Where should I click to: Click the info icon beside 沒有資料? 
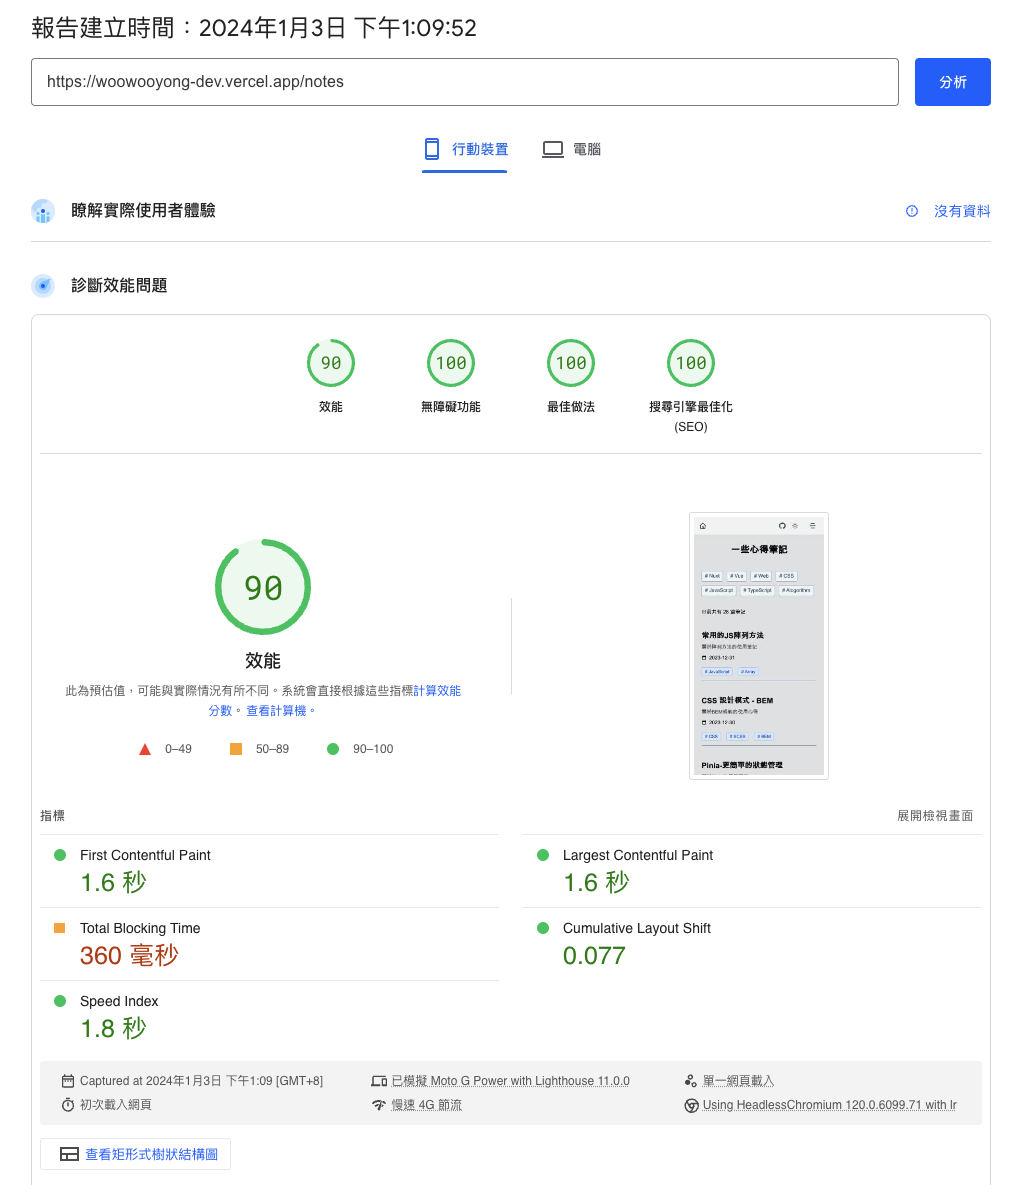(x=912, y=211)
